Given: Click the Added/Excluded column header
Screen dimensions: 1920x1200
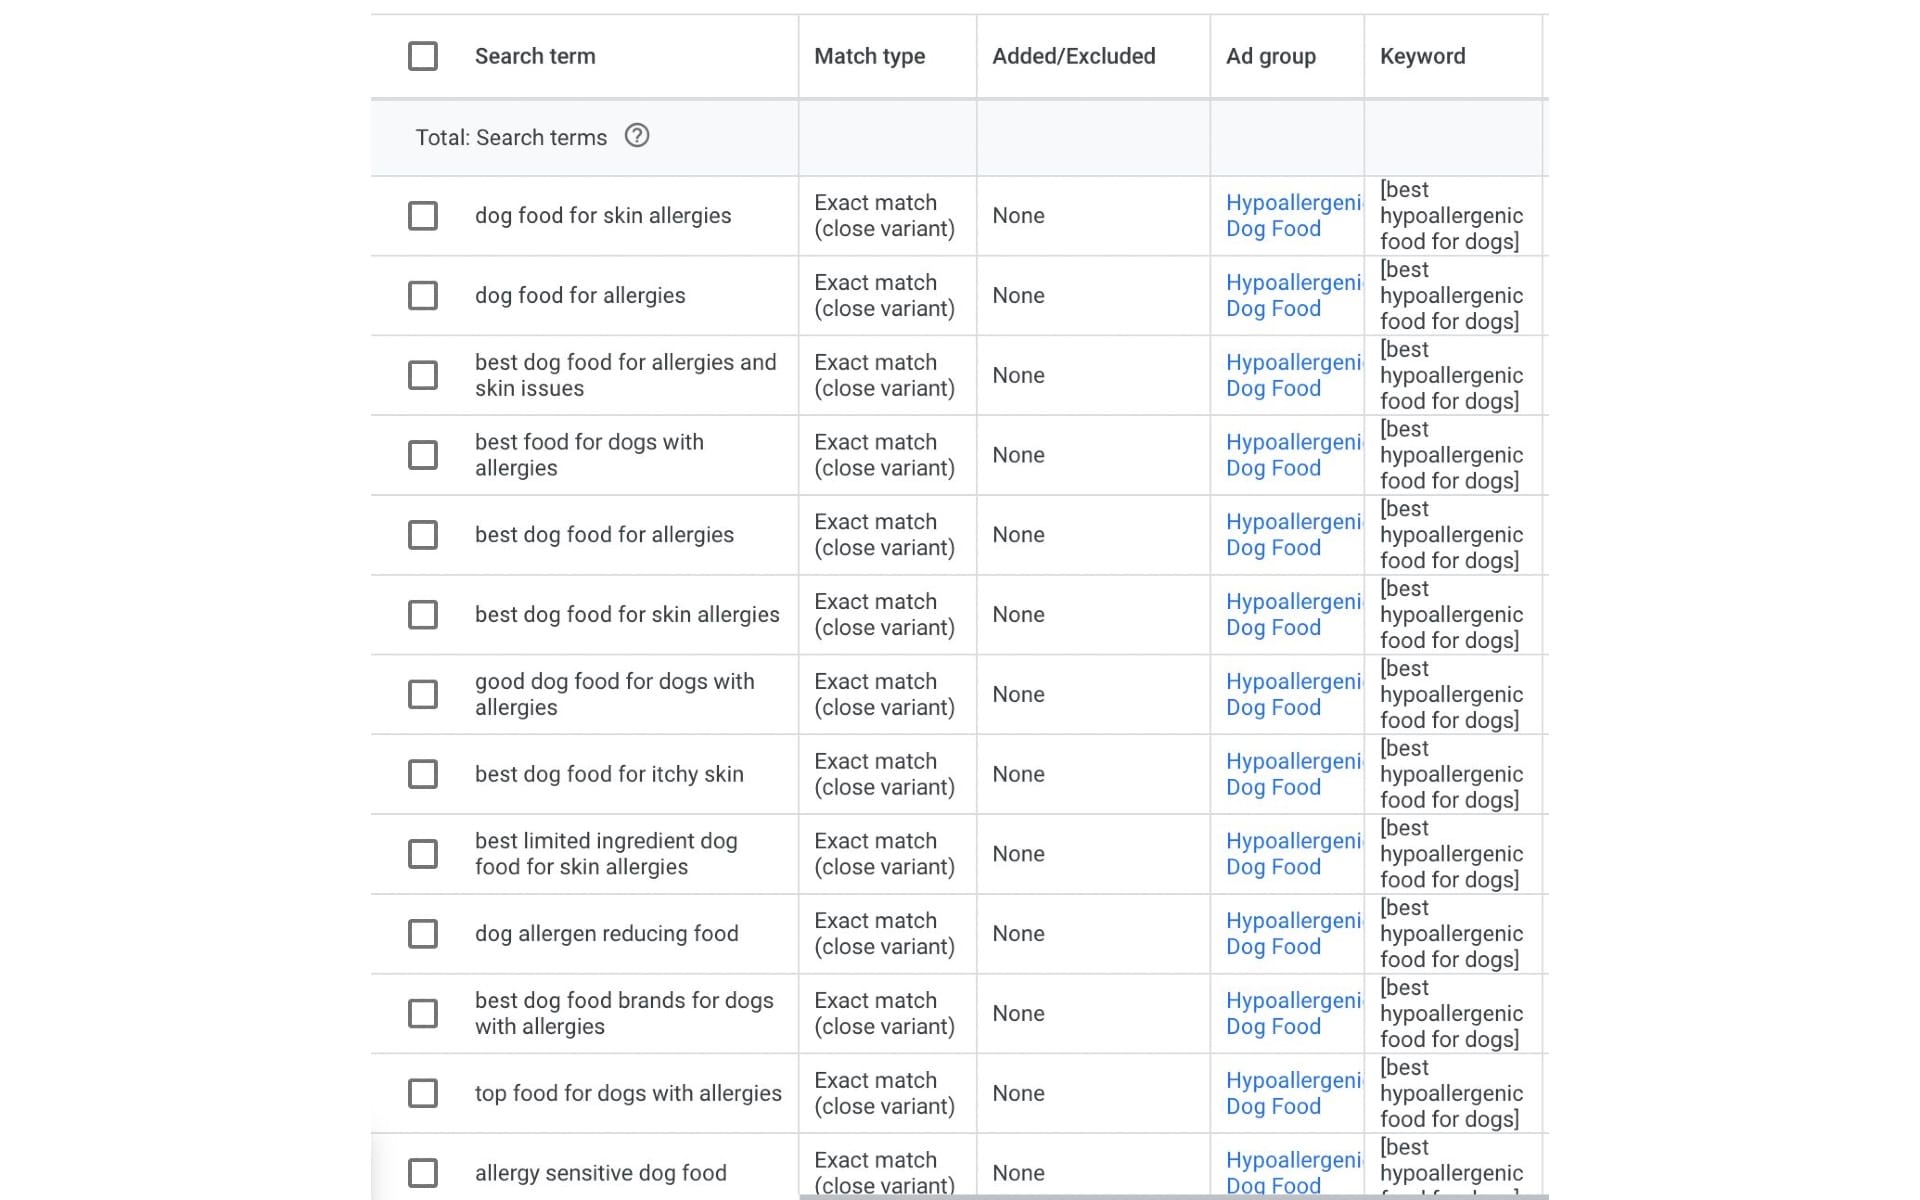Looking at the screenshot, I should pos(1075,56).
